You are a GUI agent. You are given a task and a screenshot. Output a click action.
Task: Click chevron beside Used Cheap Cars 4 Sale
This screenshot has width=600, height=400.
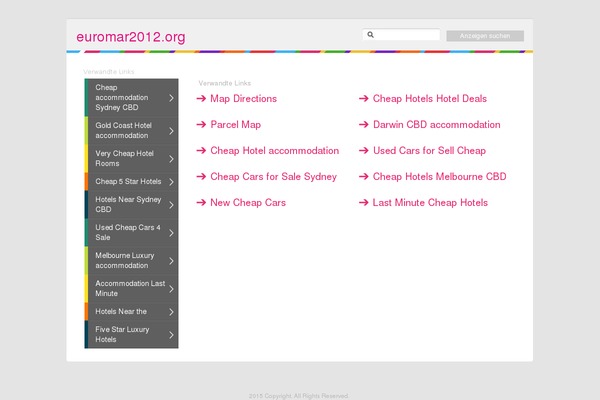171,233
